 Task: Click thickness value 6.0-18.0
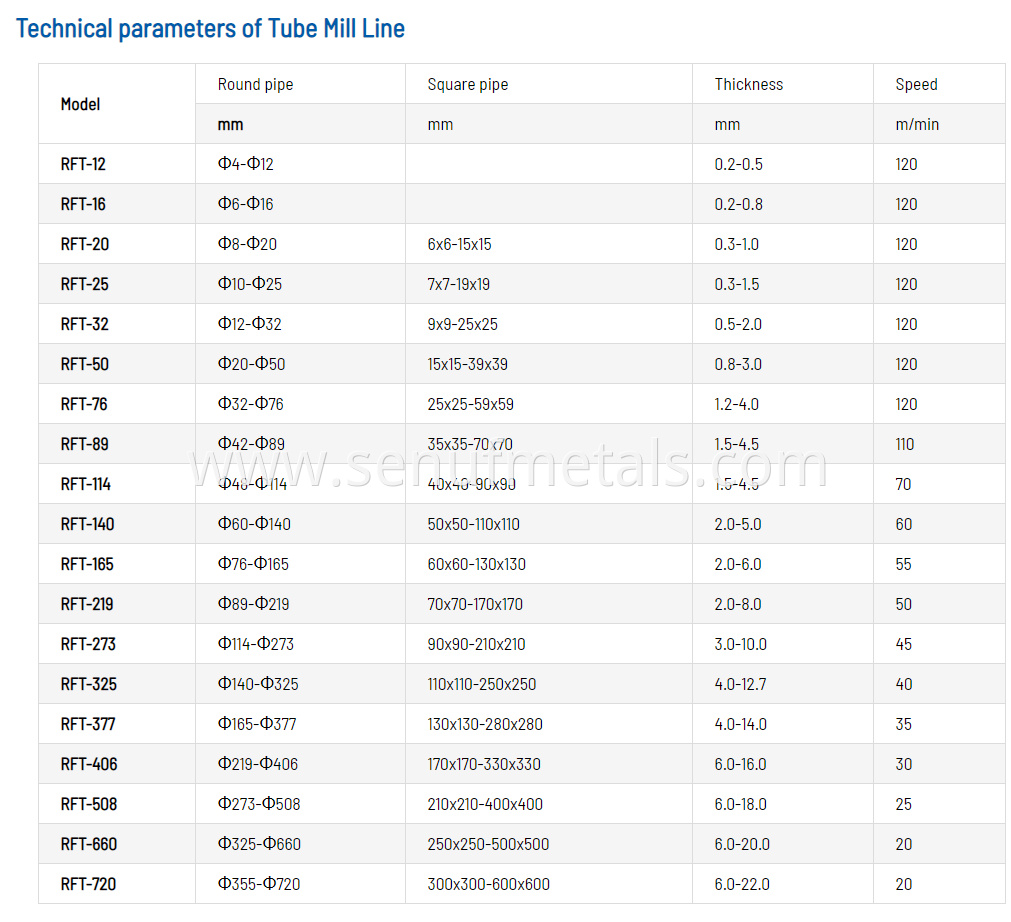click(x=740, y=804)
